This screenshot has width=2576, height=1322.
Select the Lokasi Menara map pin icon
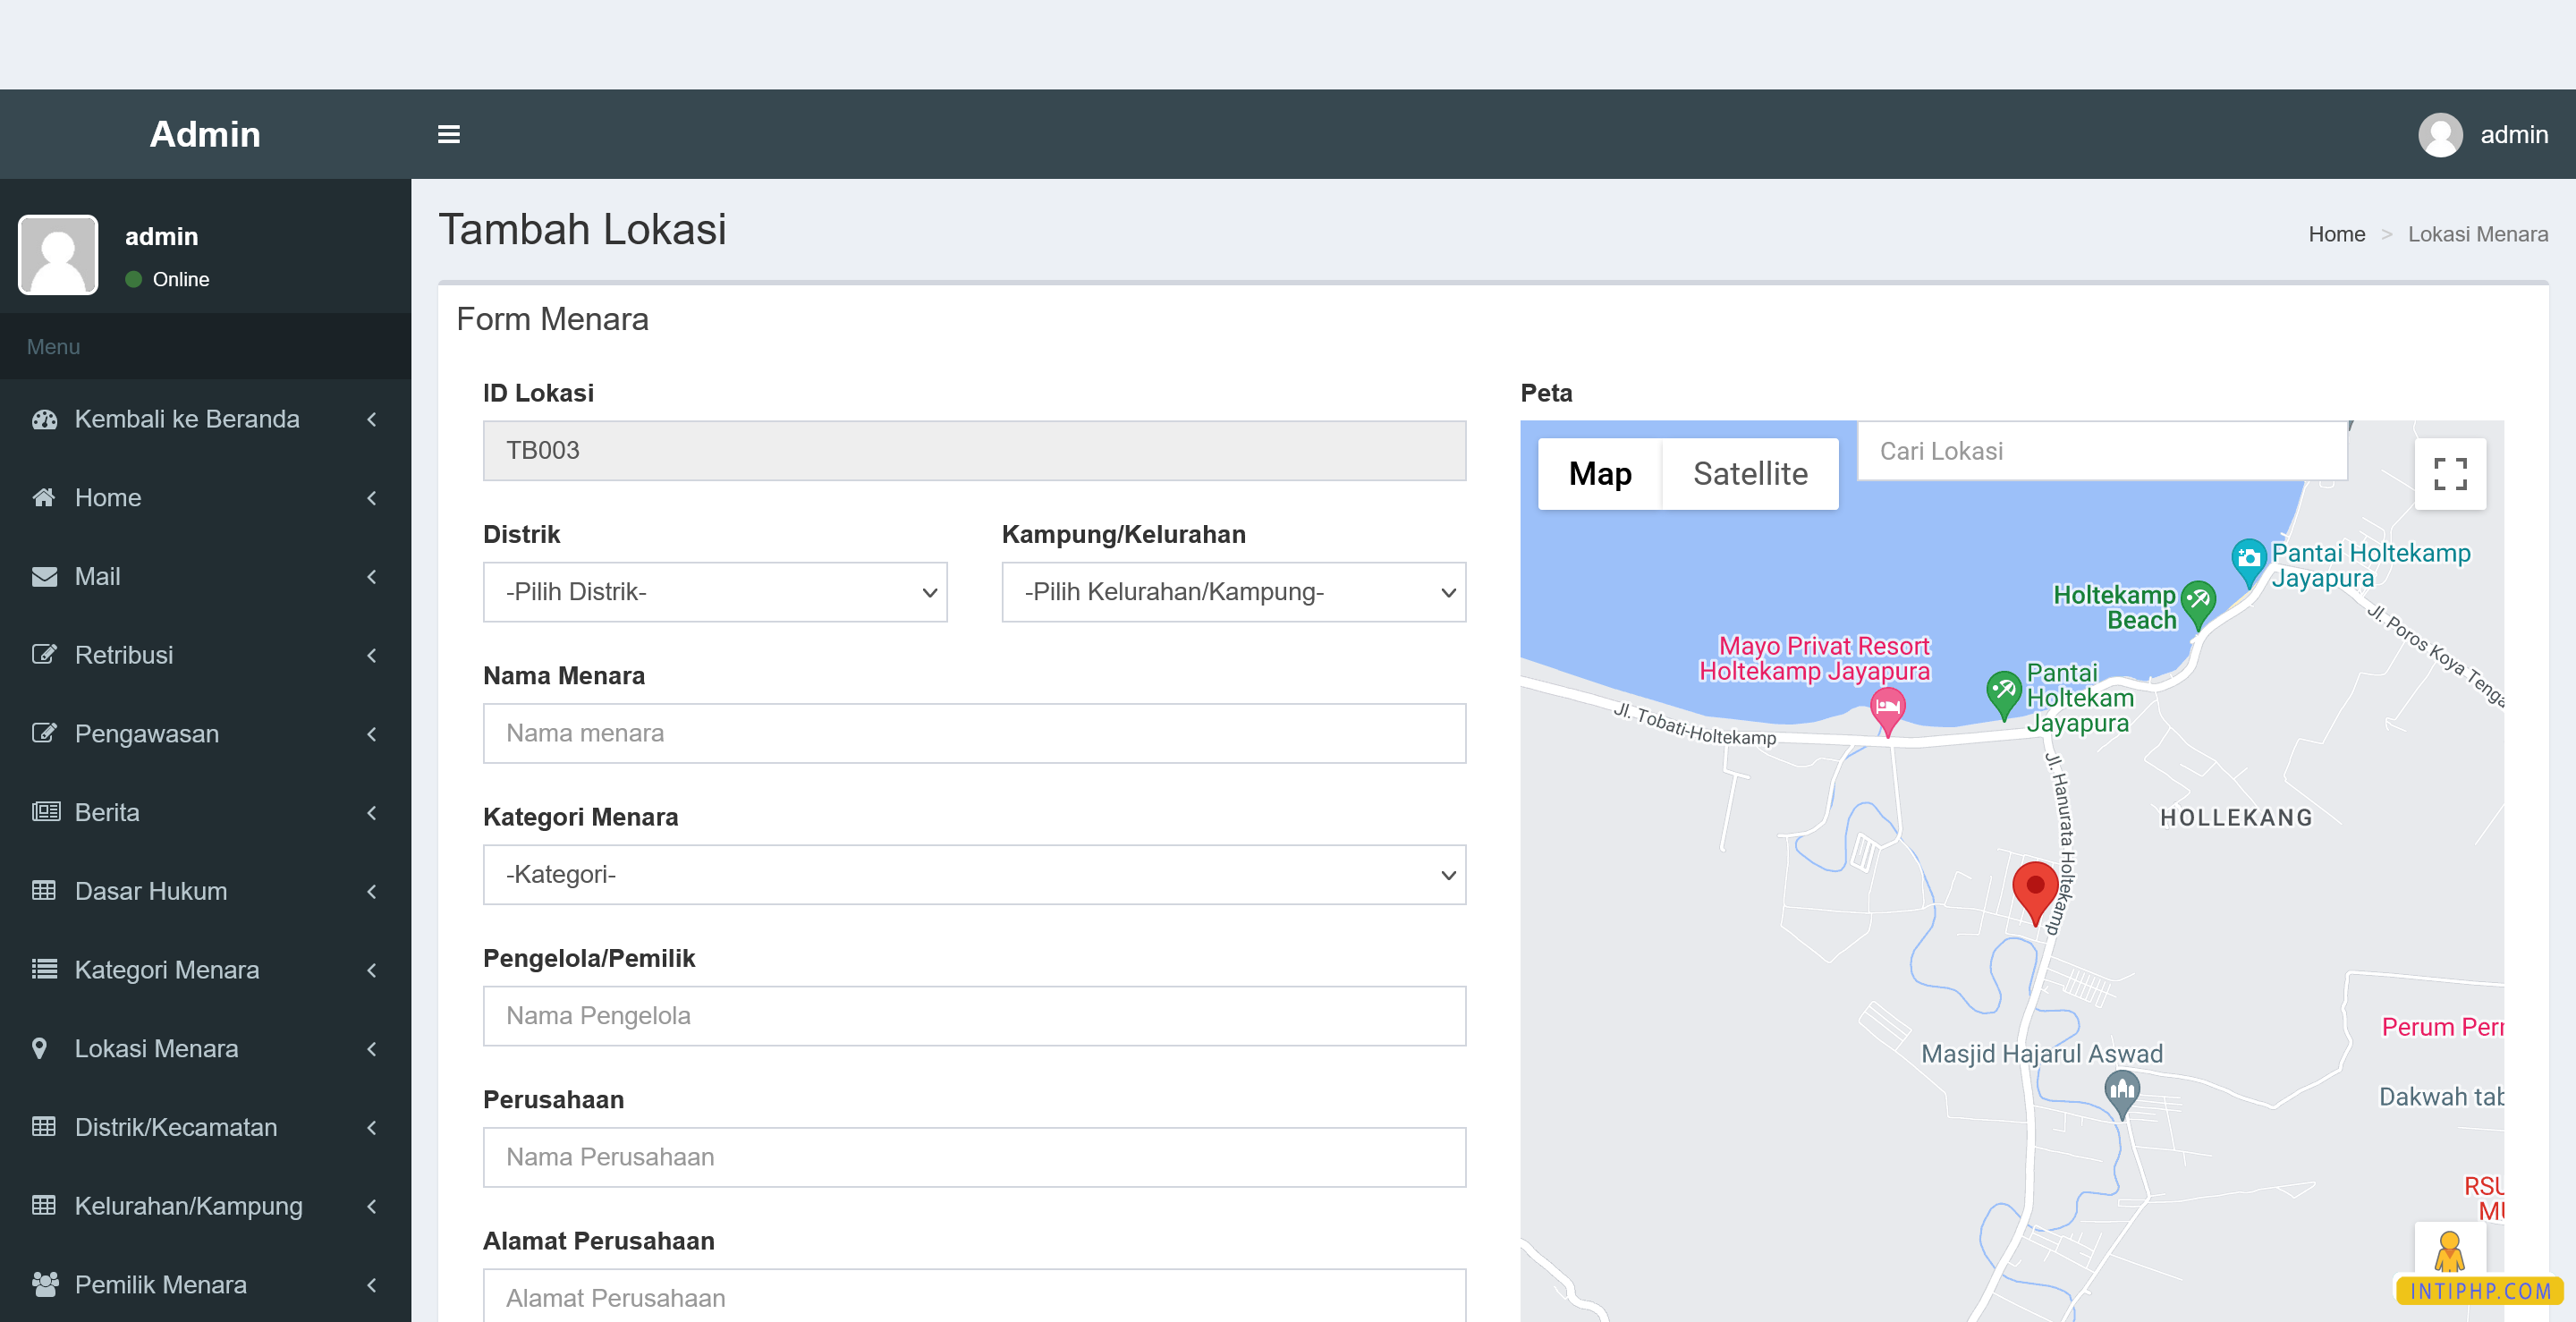40,1048
